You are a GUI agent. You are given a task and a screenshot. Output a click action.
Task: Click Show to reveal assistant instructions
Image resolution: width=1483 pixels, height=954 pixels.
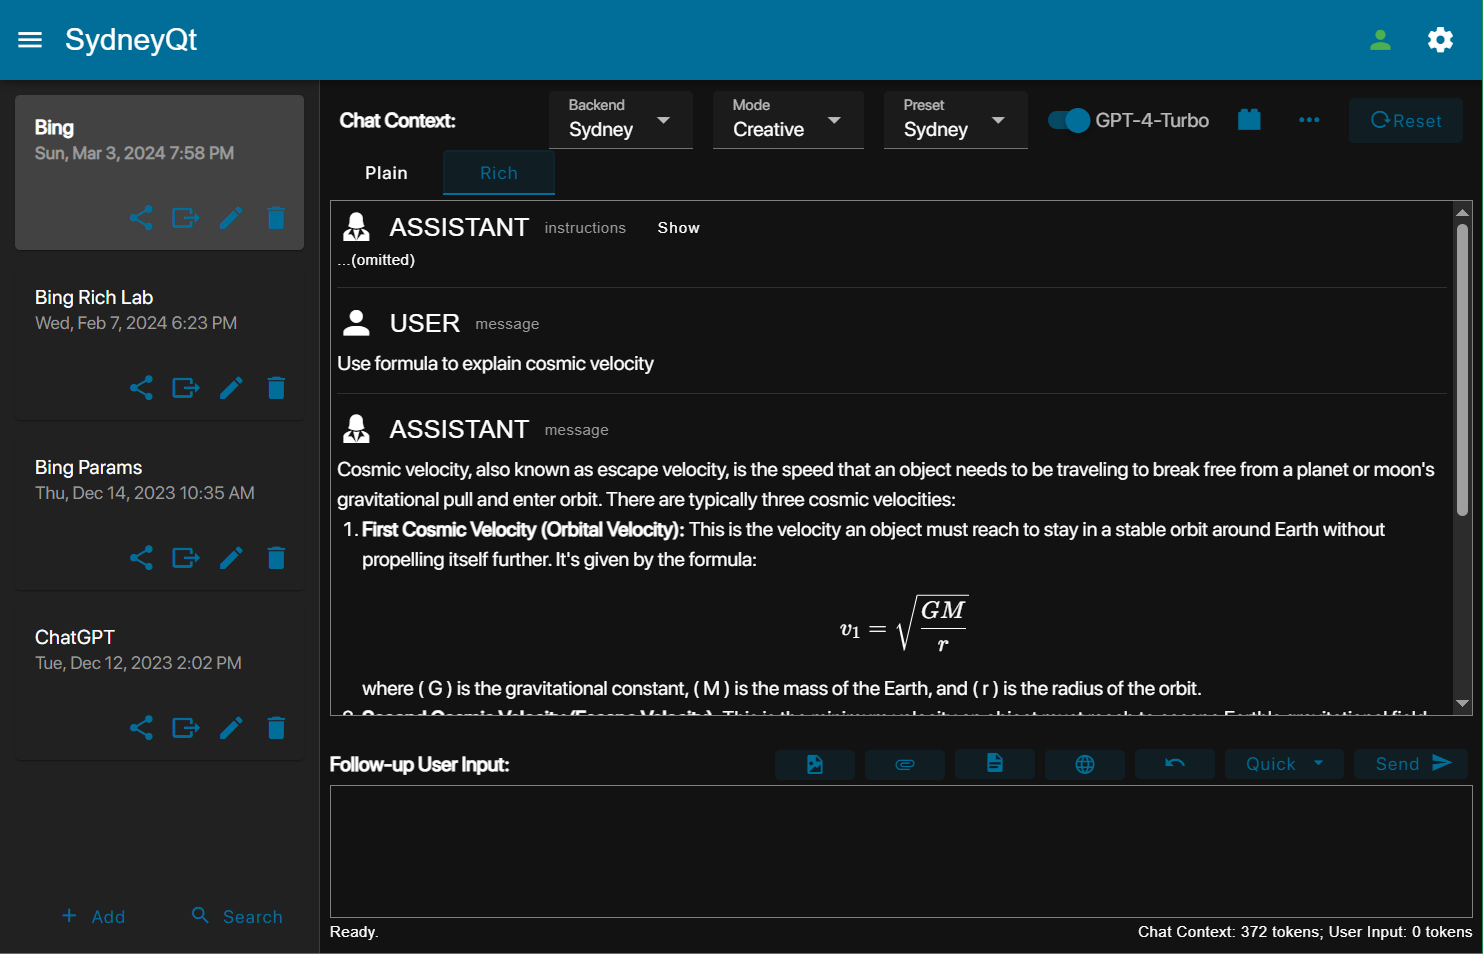point(678,228)
